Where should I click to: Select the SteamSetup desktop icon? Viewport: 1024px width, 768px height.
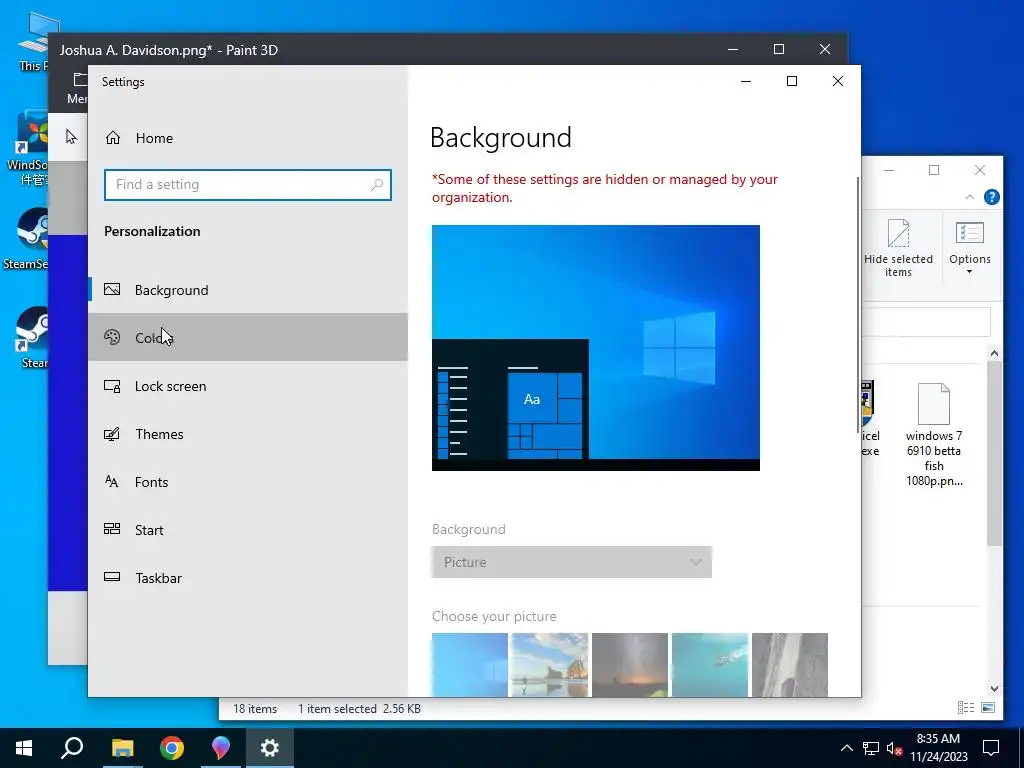coord(26,239)
